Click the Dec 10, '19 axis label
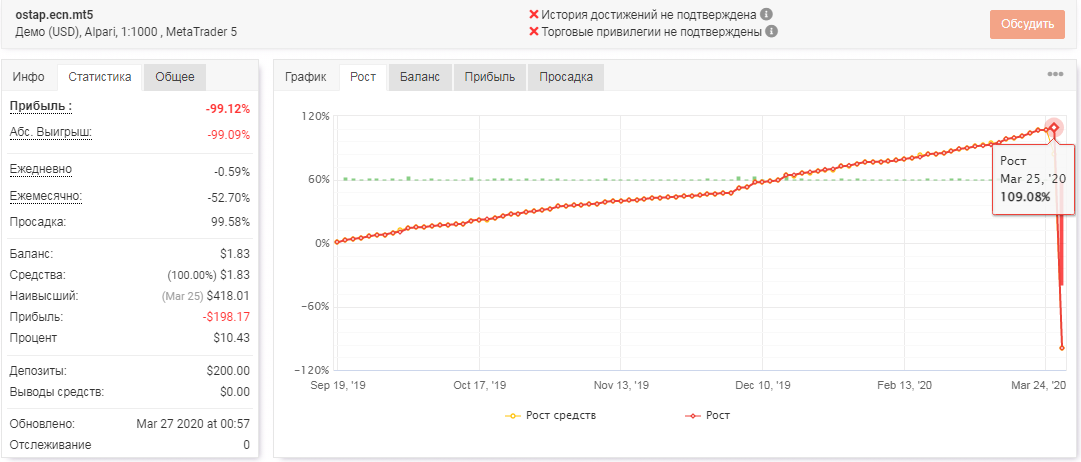 [x=762, y=385]
